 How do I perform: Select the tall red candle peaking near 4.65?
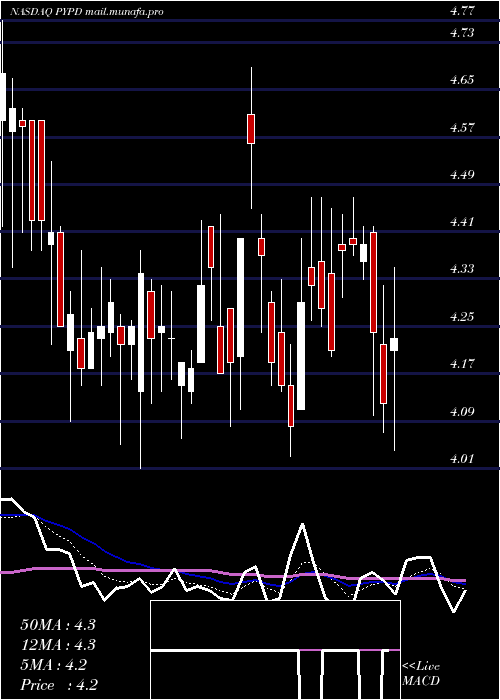pyautogui.click(x=251, y=129)
